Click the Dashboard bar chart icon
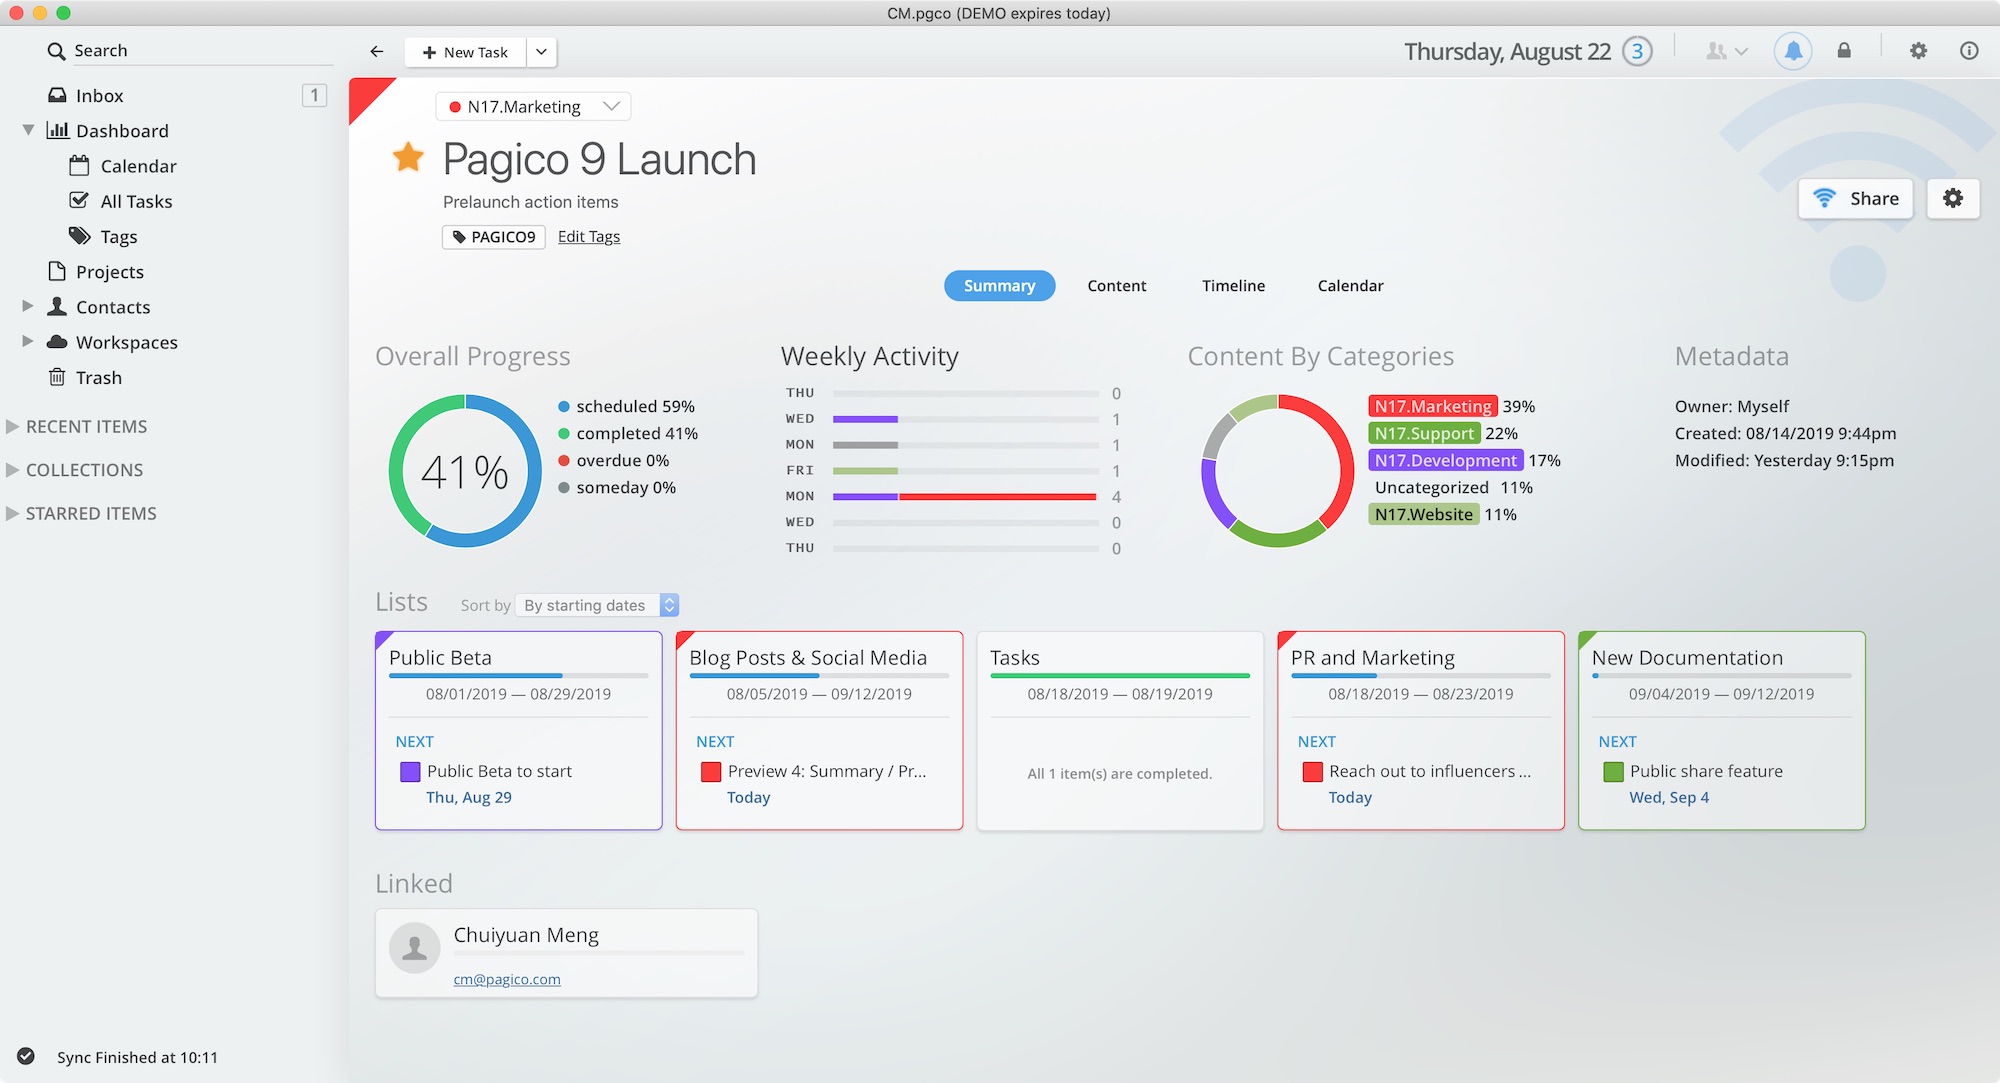 [58, 130]
